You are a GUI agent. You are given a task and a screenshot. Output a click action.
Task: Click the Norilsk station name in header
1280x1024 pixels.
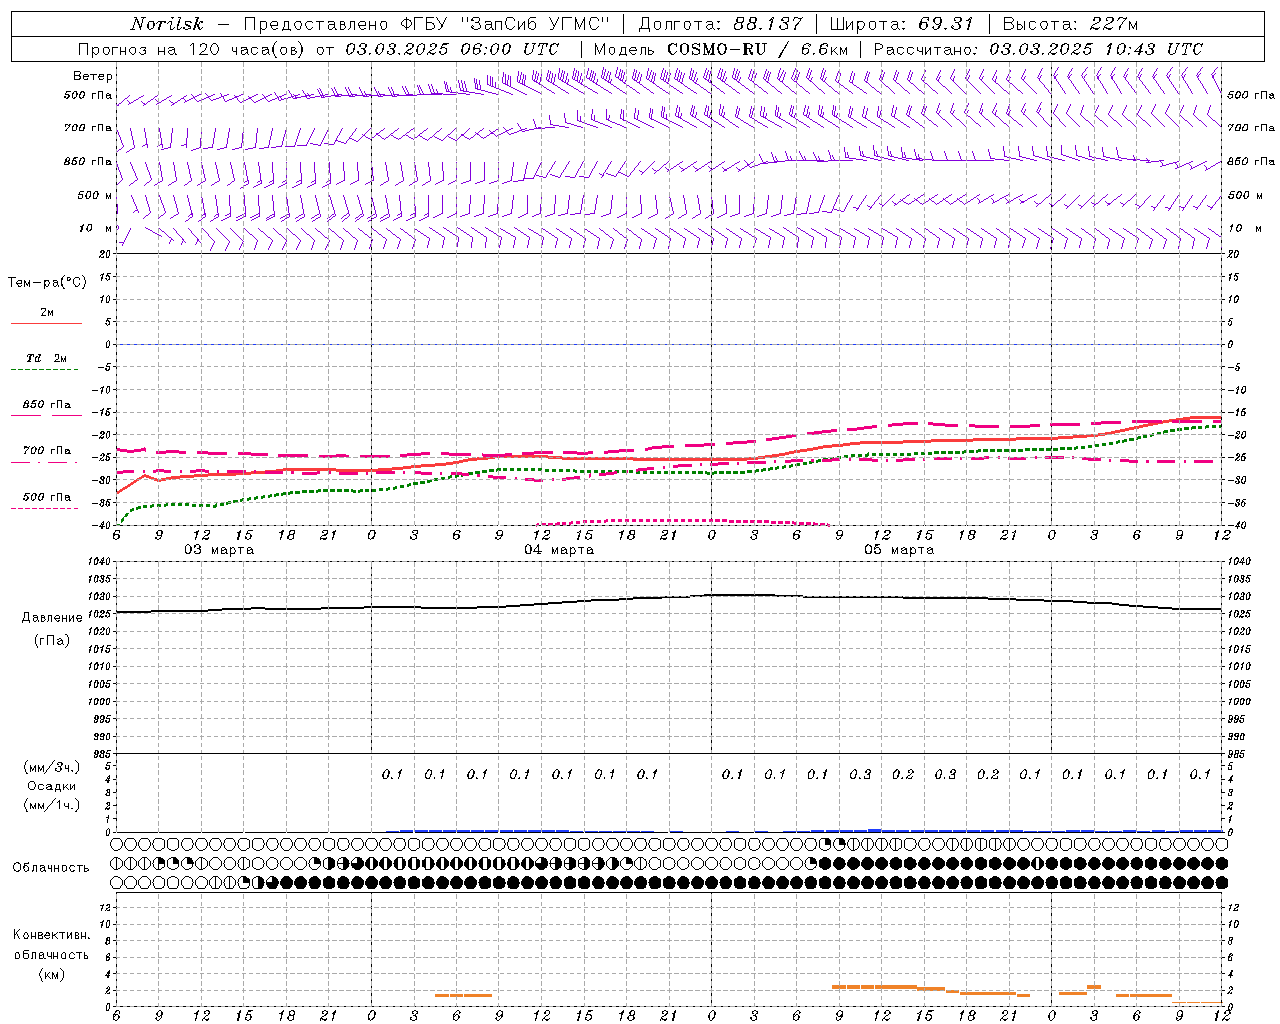click(167, 24)
